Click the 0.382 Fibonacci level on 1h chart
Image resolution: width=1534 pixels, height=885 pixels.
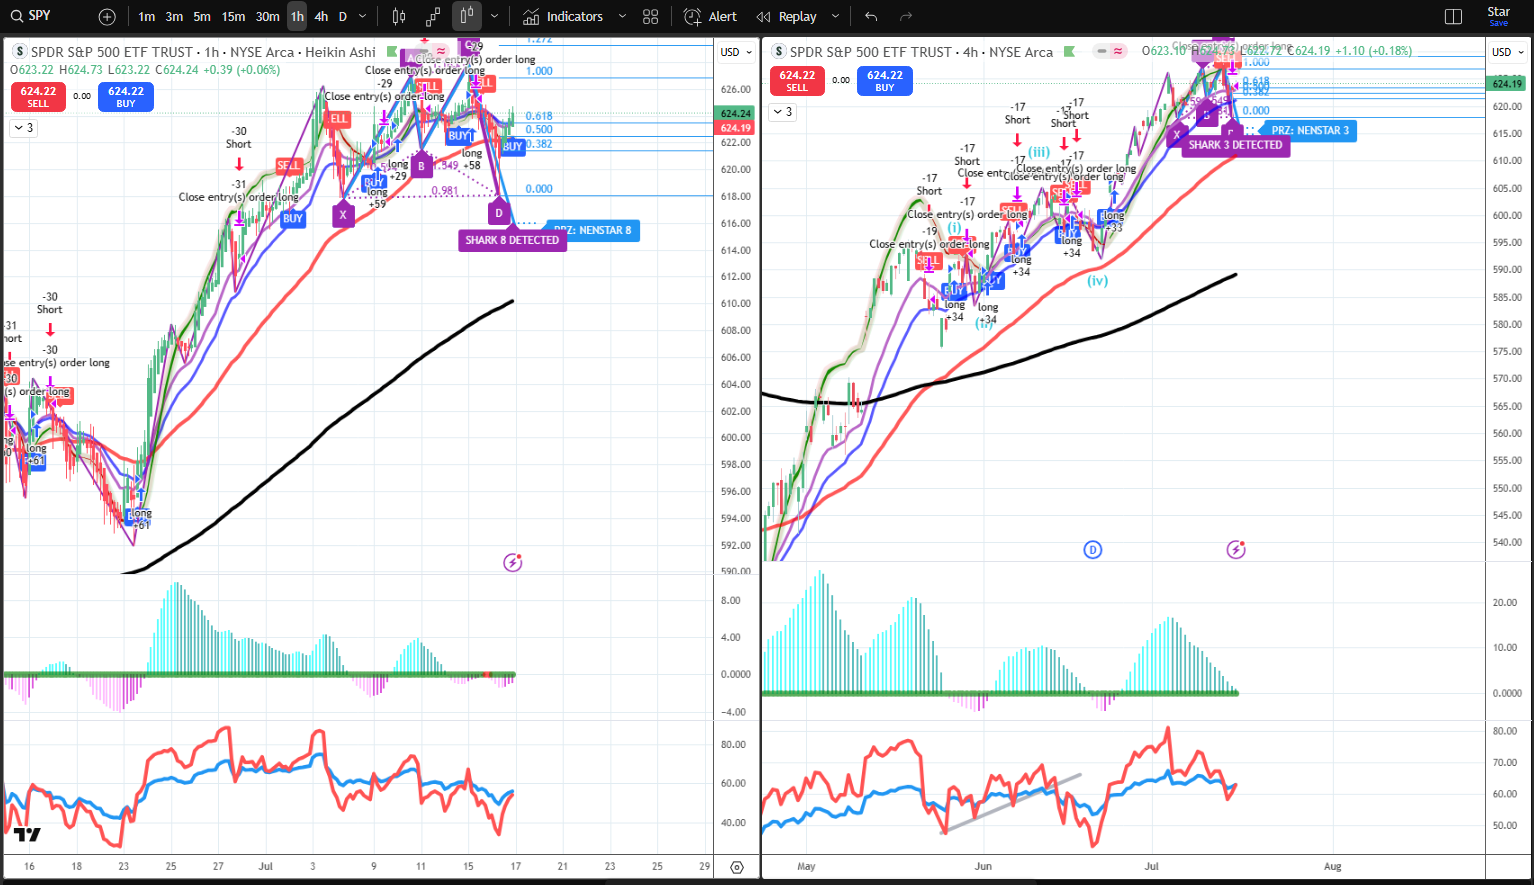point(539,144)
